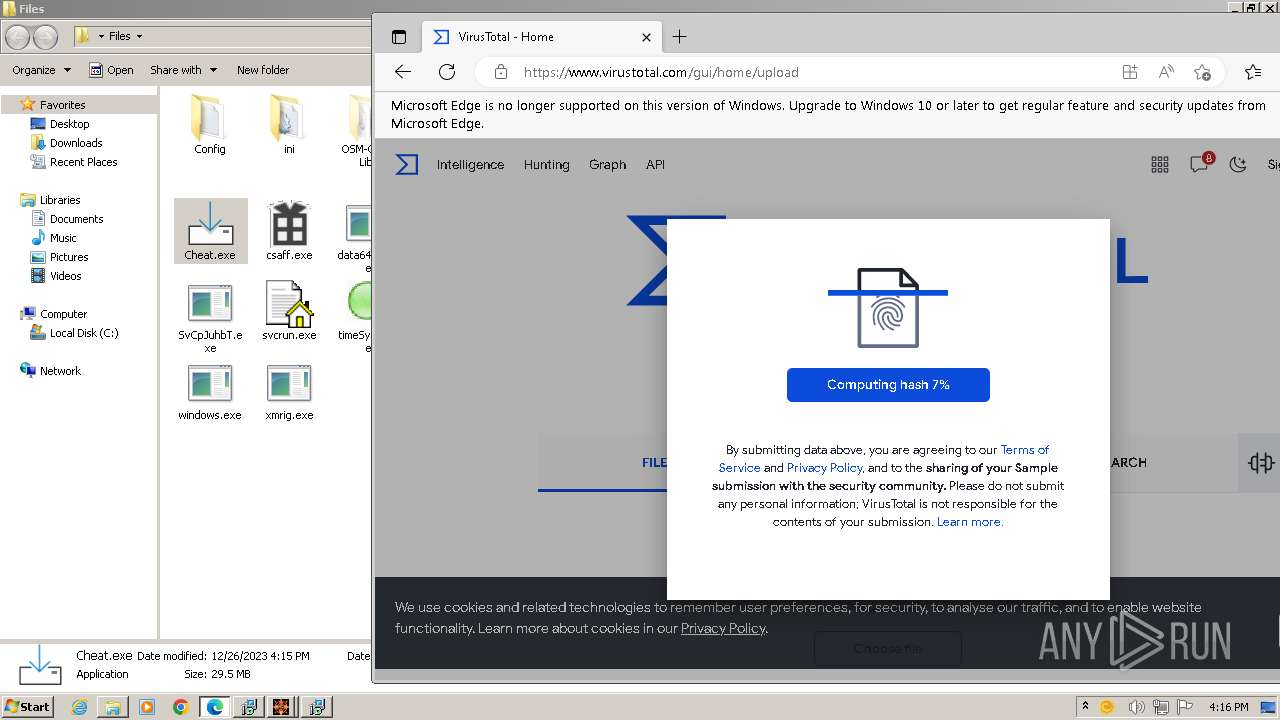This screenshot has width=1280, height=720.
Task: Click the volume icon in system tray
Action: [x=1136, y=707]
